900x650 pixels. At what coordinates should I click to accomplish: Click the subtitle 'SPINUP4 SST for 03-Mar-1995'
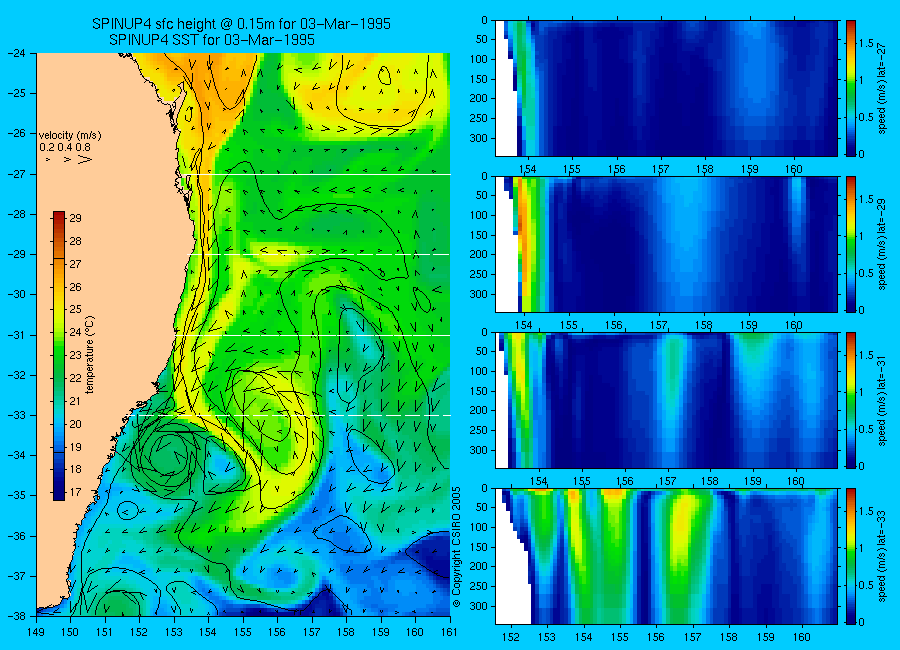click(x=212, y=40)
